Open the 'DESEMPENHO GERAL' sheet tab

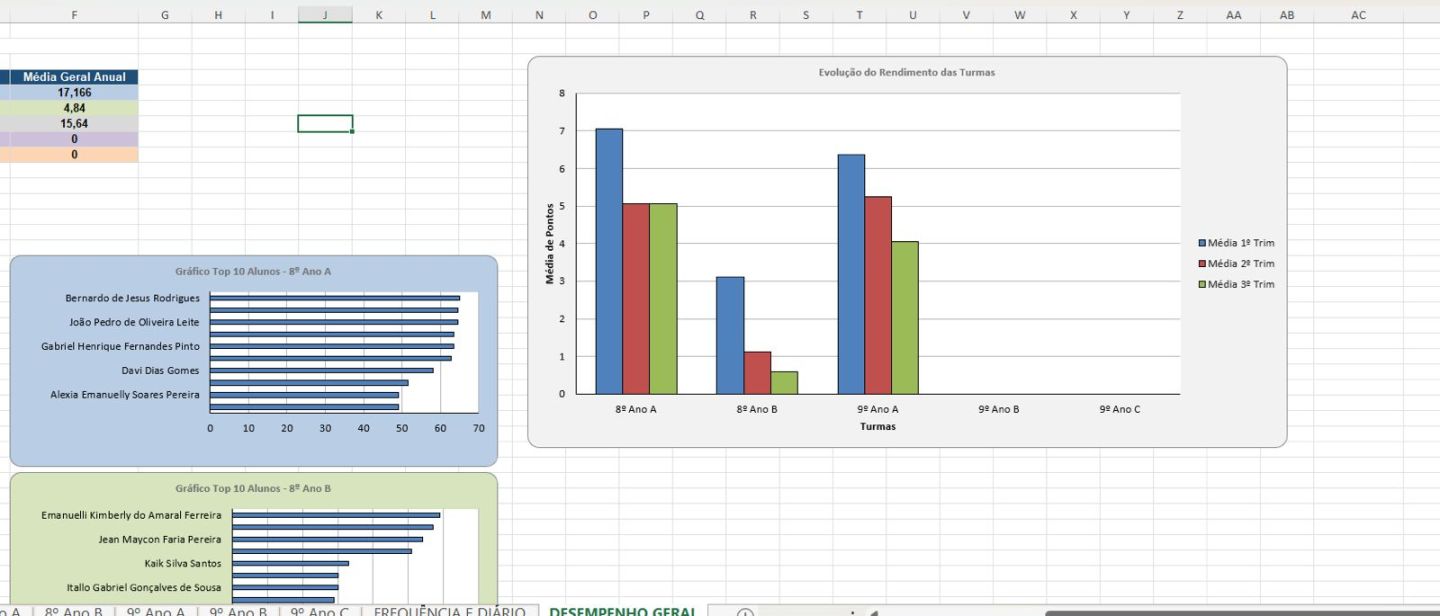click(x=623, y=610)
